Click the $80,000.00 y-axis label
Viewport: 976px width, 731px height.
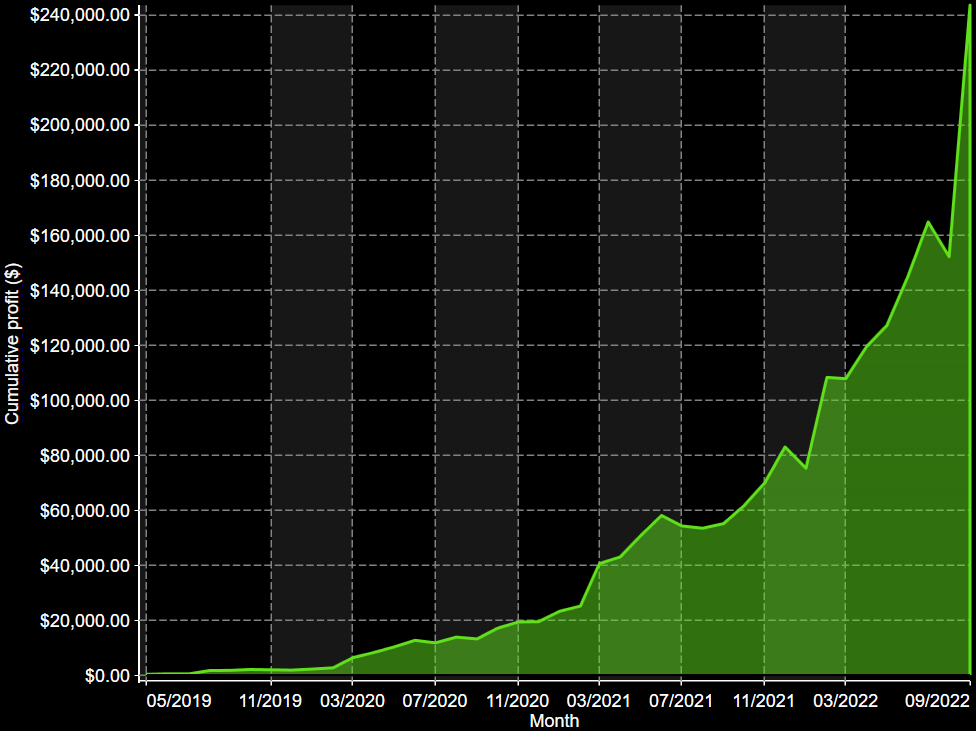pyautogui.click(x=85, y=456)
